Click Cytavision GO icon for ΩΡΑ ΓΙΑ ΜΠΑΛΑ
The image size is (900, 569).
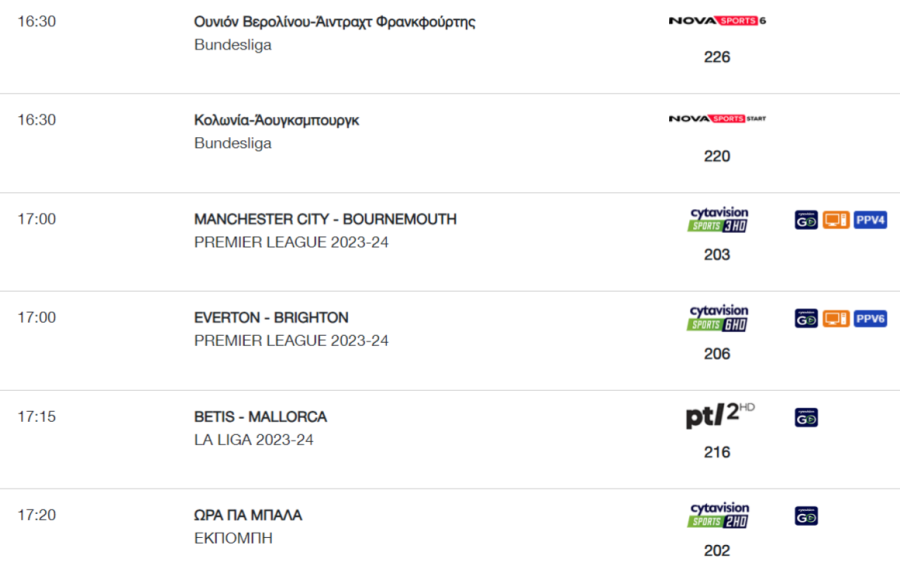[x=806, y=516]
